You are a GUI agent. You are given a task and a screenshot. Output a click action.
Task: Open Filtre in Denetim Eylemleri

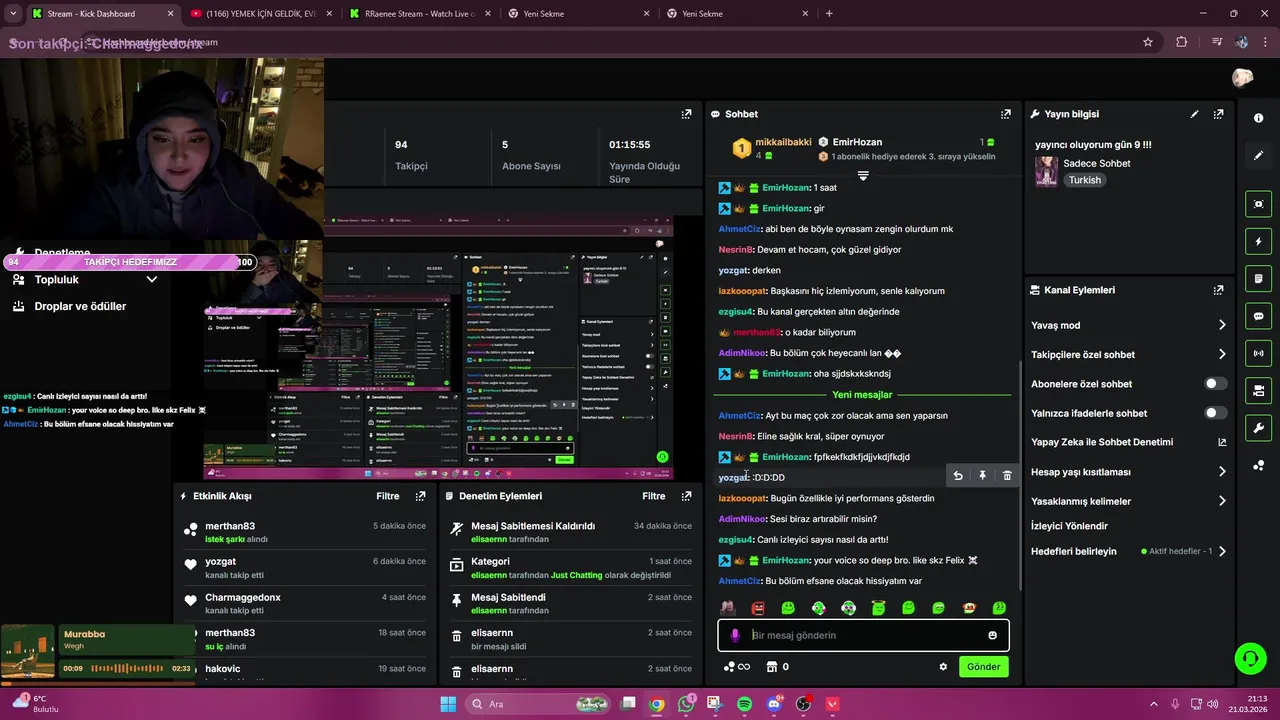click(653, 496)
